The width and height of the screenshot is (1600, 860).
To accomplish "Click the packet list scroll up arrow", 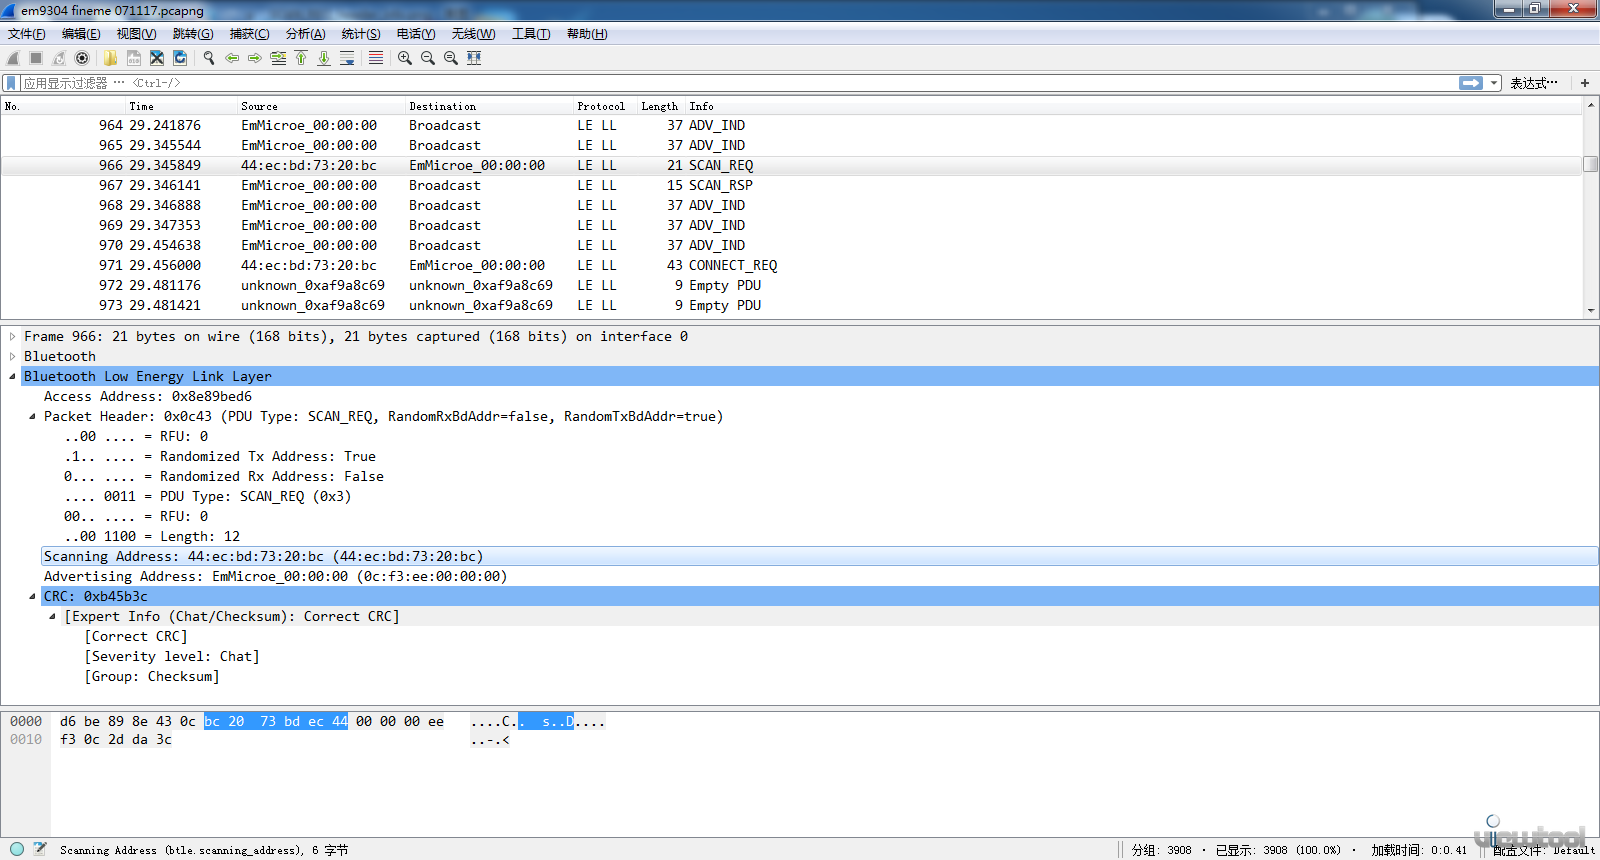I will click(x=1591, y=104).
